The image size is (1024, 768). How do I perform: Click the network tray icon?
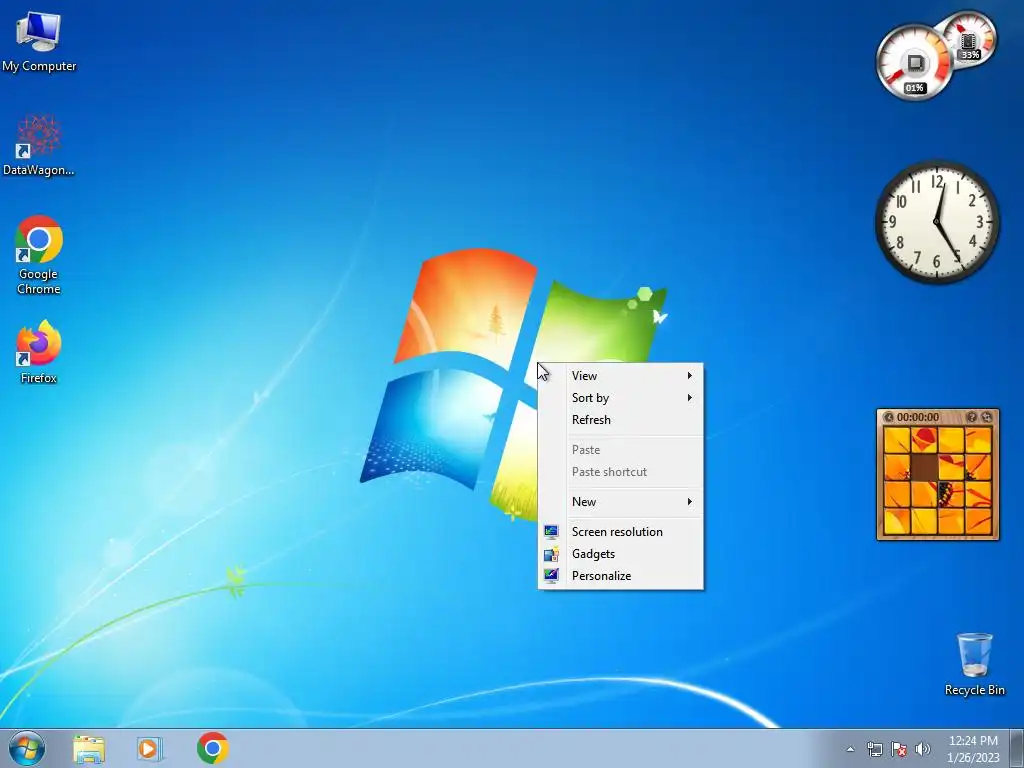click(x=874, y=749)
